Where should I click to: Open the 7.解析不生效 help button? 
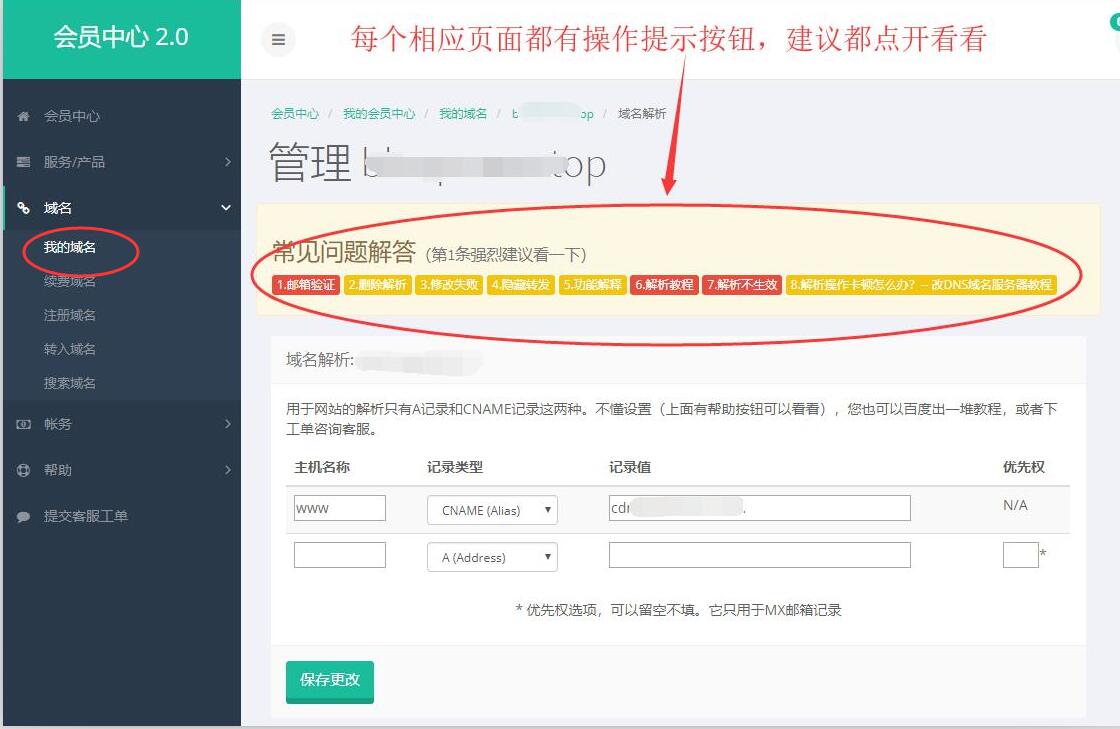[x=742, y=285]
